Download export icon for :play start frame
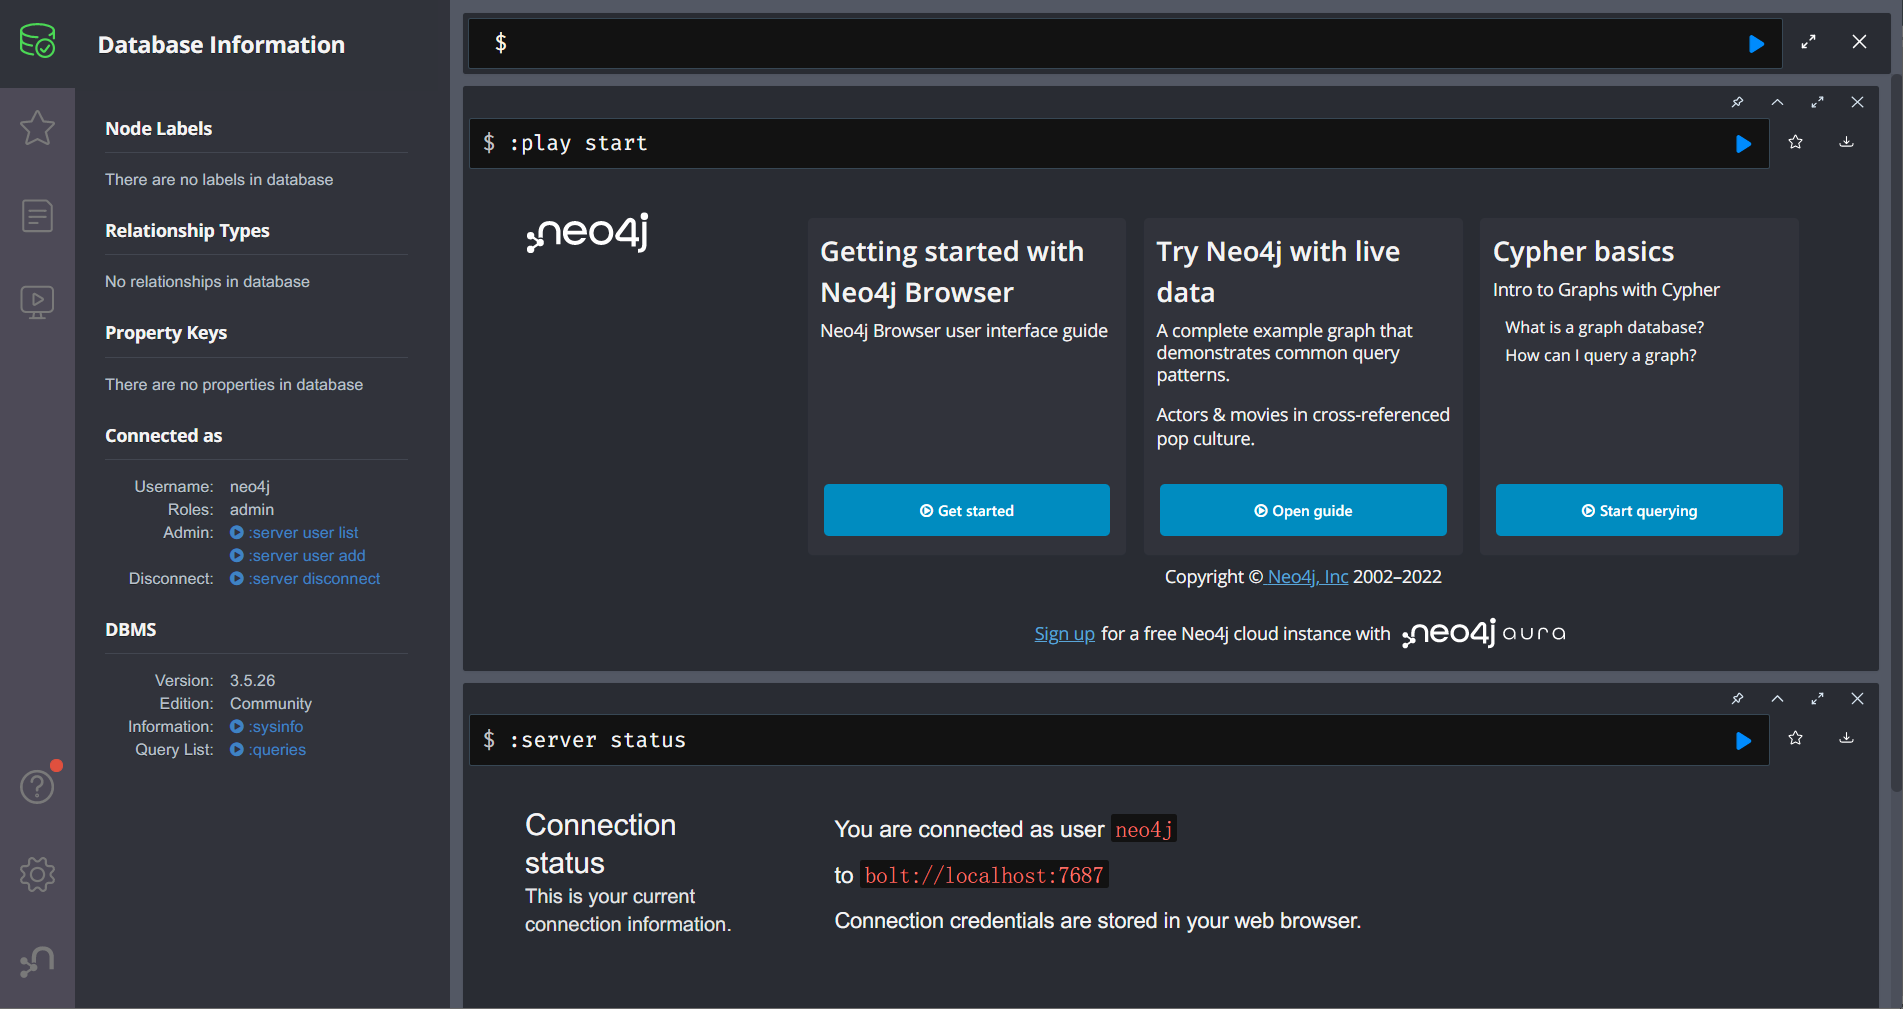This screenshot has width=1903, height=1009. click(1846, 142)
